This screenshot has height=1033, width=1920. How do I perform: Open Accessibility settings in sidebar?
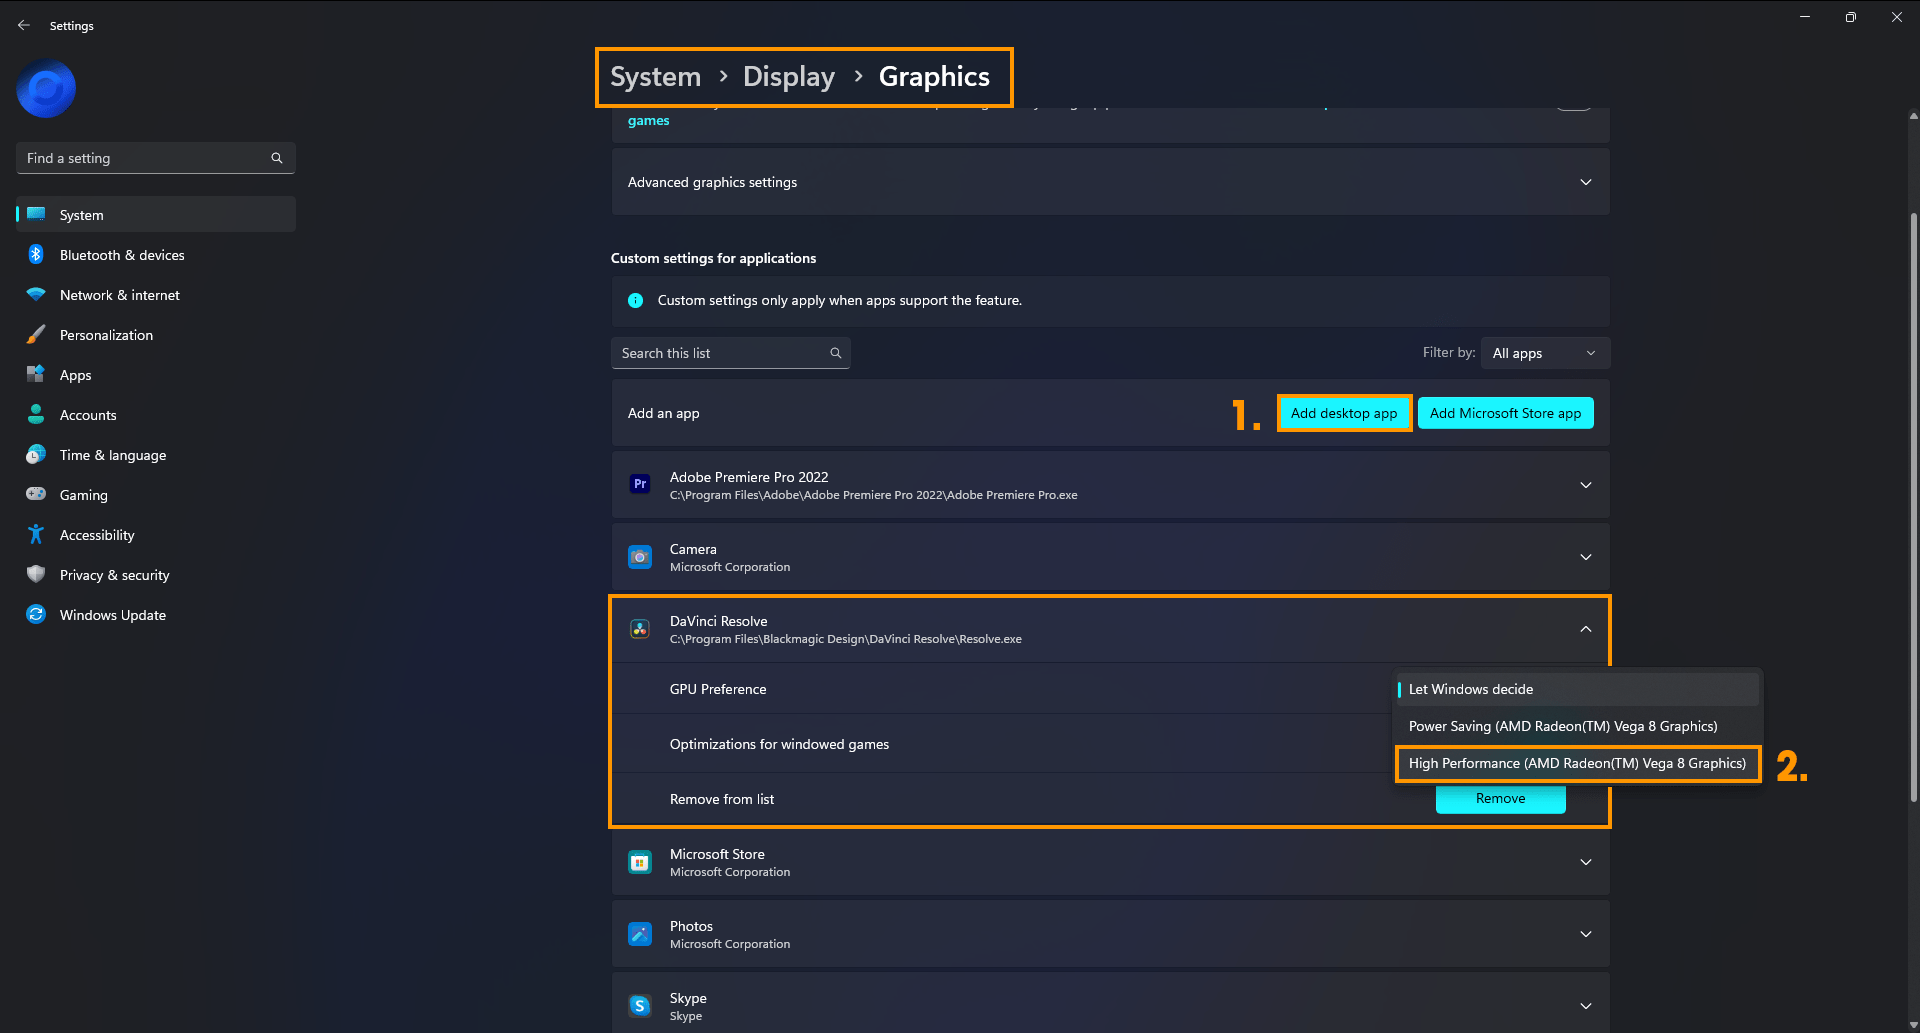pyautogui.click(x=95, y=535)
